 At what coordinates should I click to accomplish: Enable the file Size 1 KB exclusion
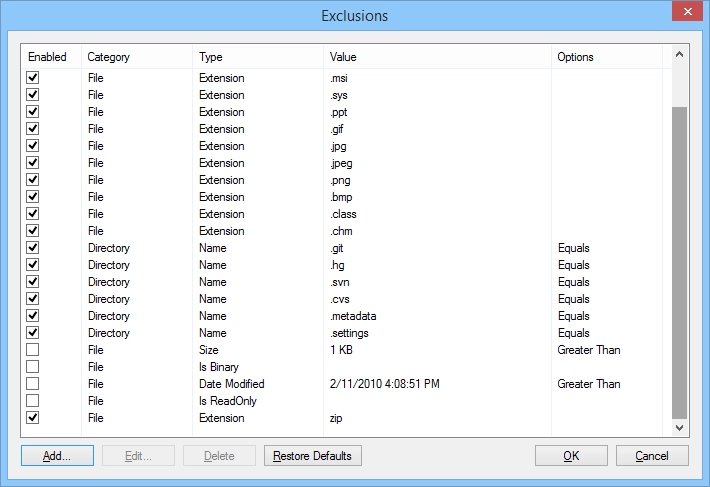coord(33,349)
